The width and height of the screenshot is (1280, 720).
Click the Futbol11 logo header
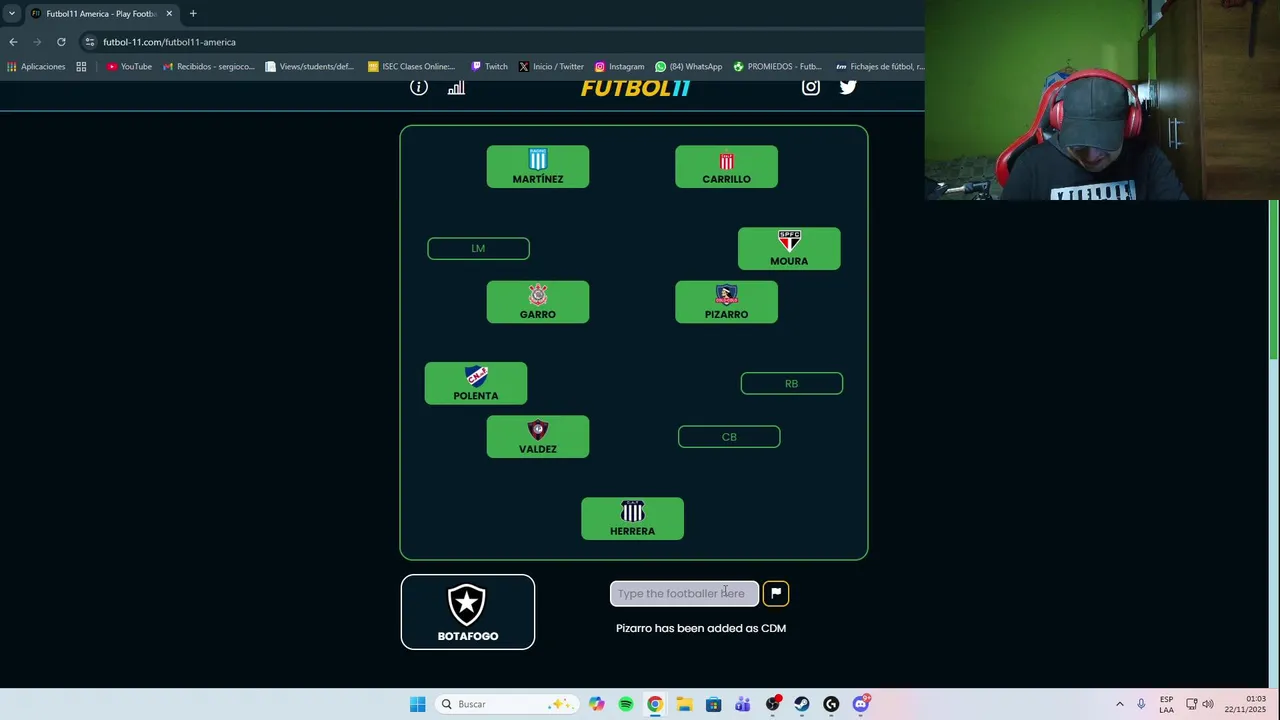click(x=636, y=88)
